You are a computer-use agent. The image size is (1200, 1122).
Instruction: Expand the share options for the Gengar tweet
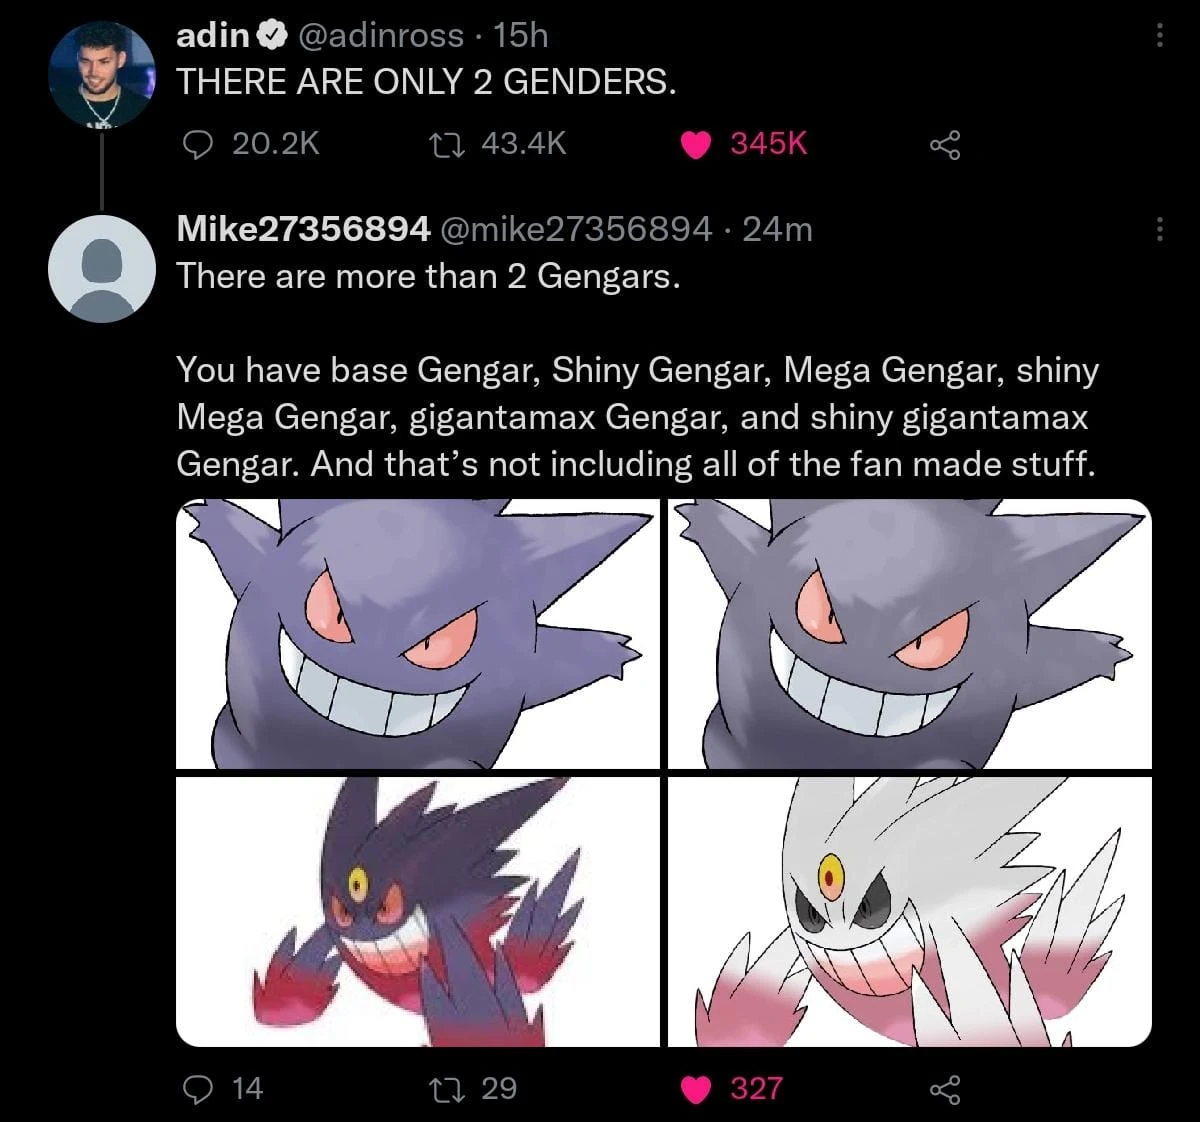click(944, 1089)
